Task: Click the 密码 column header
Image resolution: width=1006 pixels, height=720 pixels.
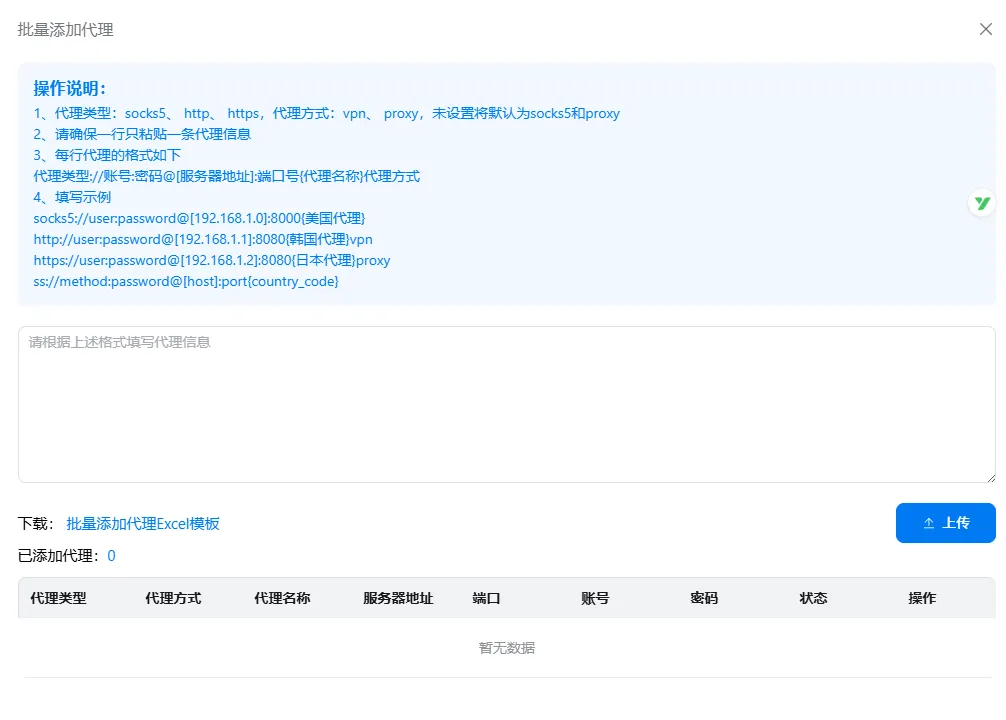Action: [x=704, y=597]
